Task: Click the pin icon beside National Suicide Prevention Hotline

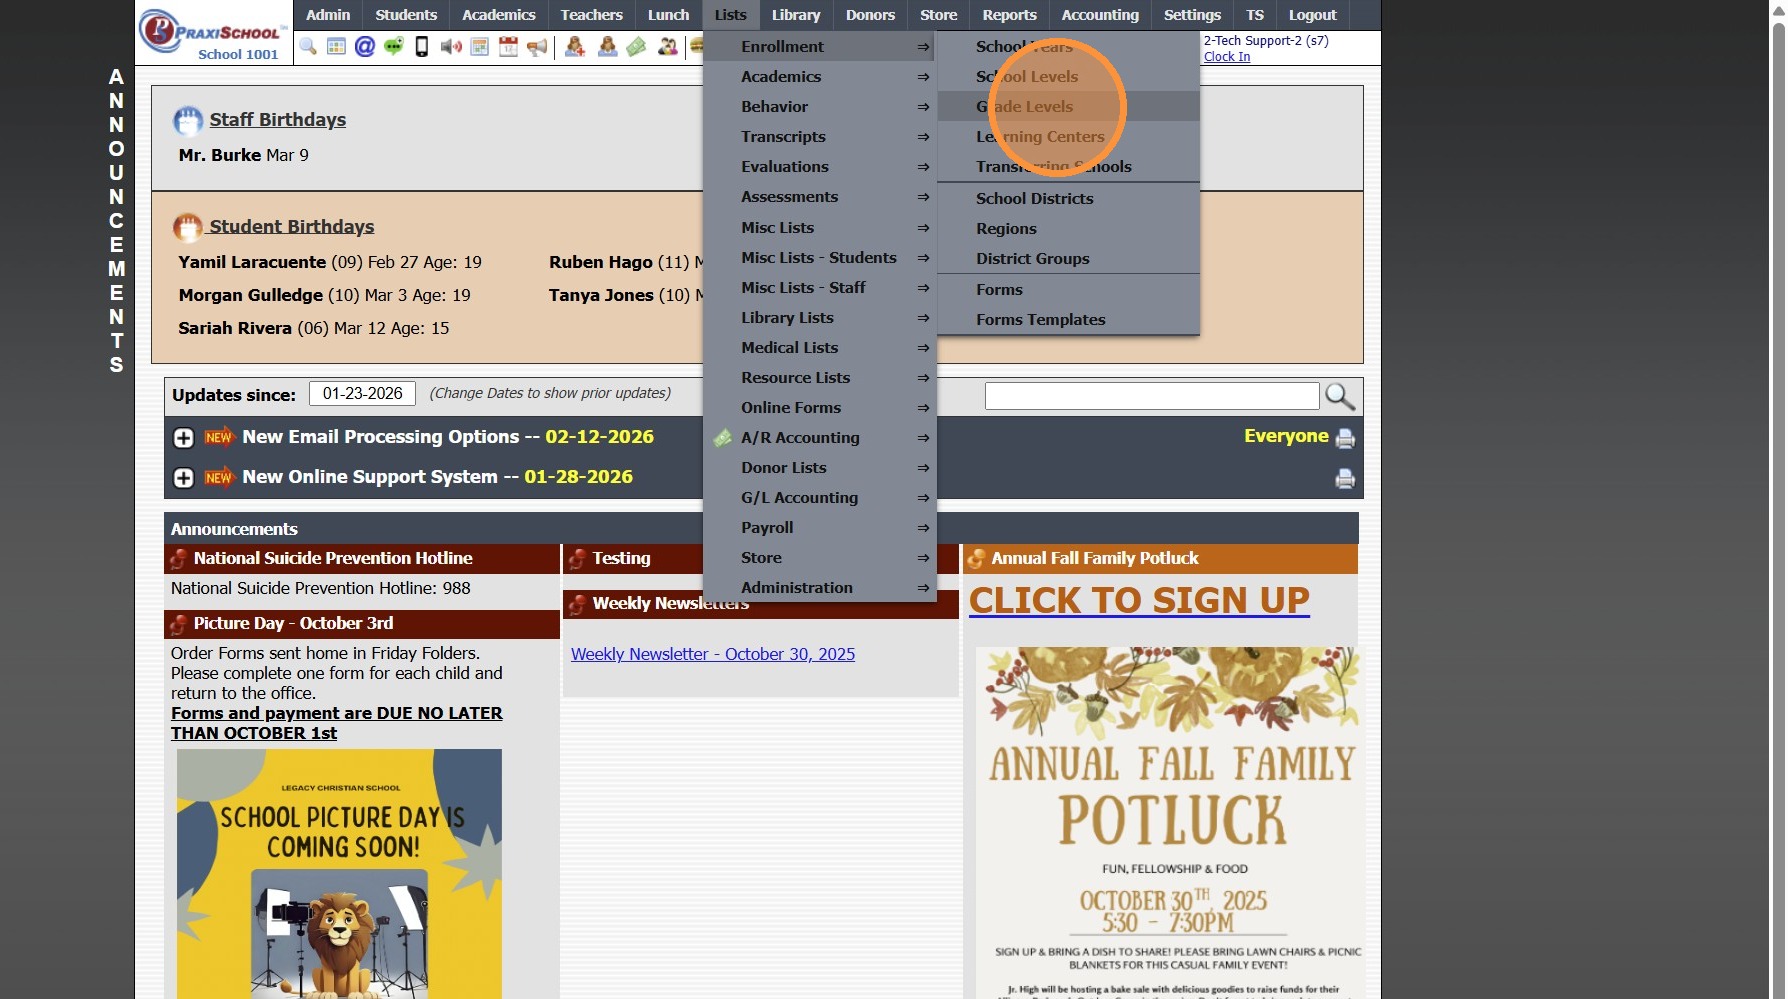Action: tap(179, 559)
